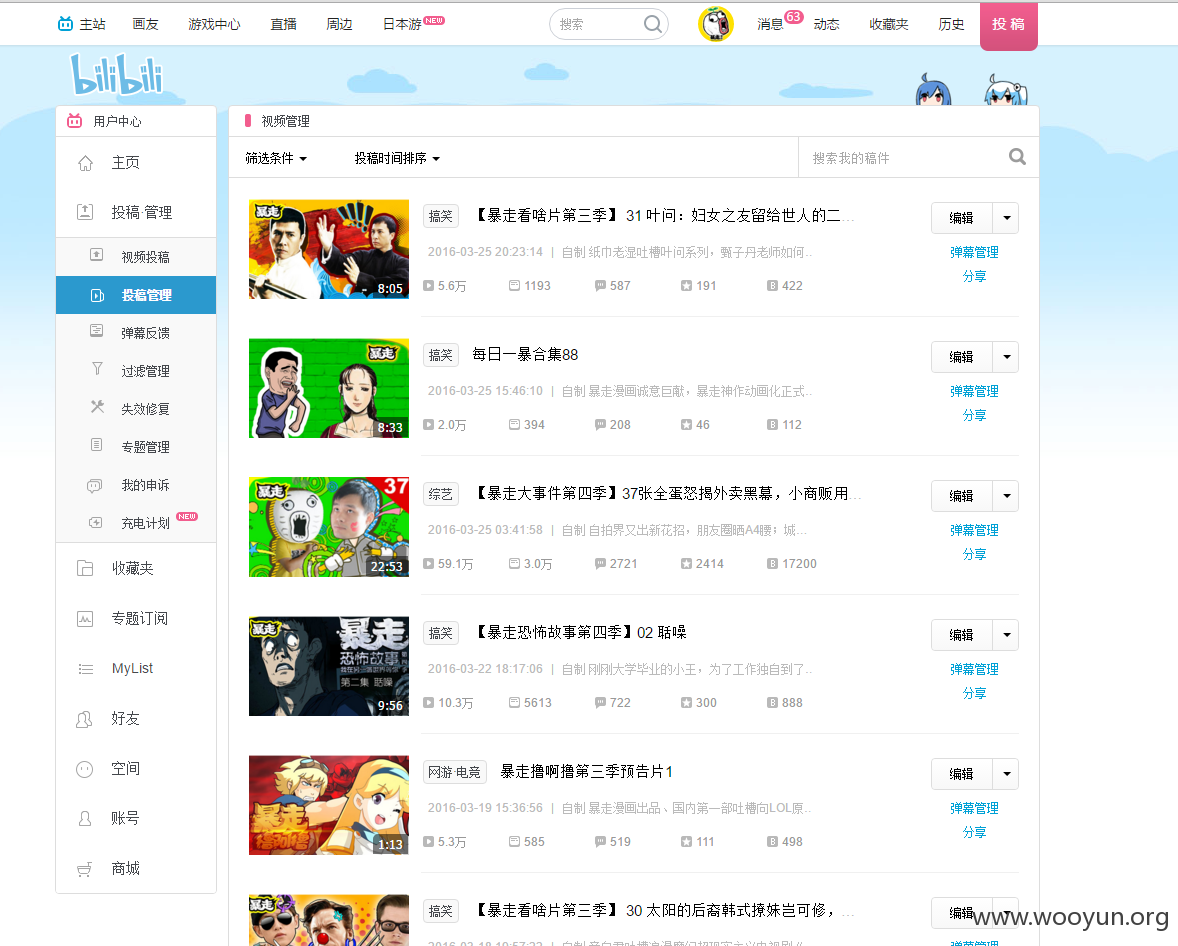The width and height of the screenshot is (1178, 946).
Task: Open the 投稿时间排序 sort dropdown
Action: [x=397, y=159]
